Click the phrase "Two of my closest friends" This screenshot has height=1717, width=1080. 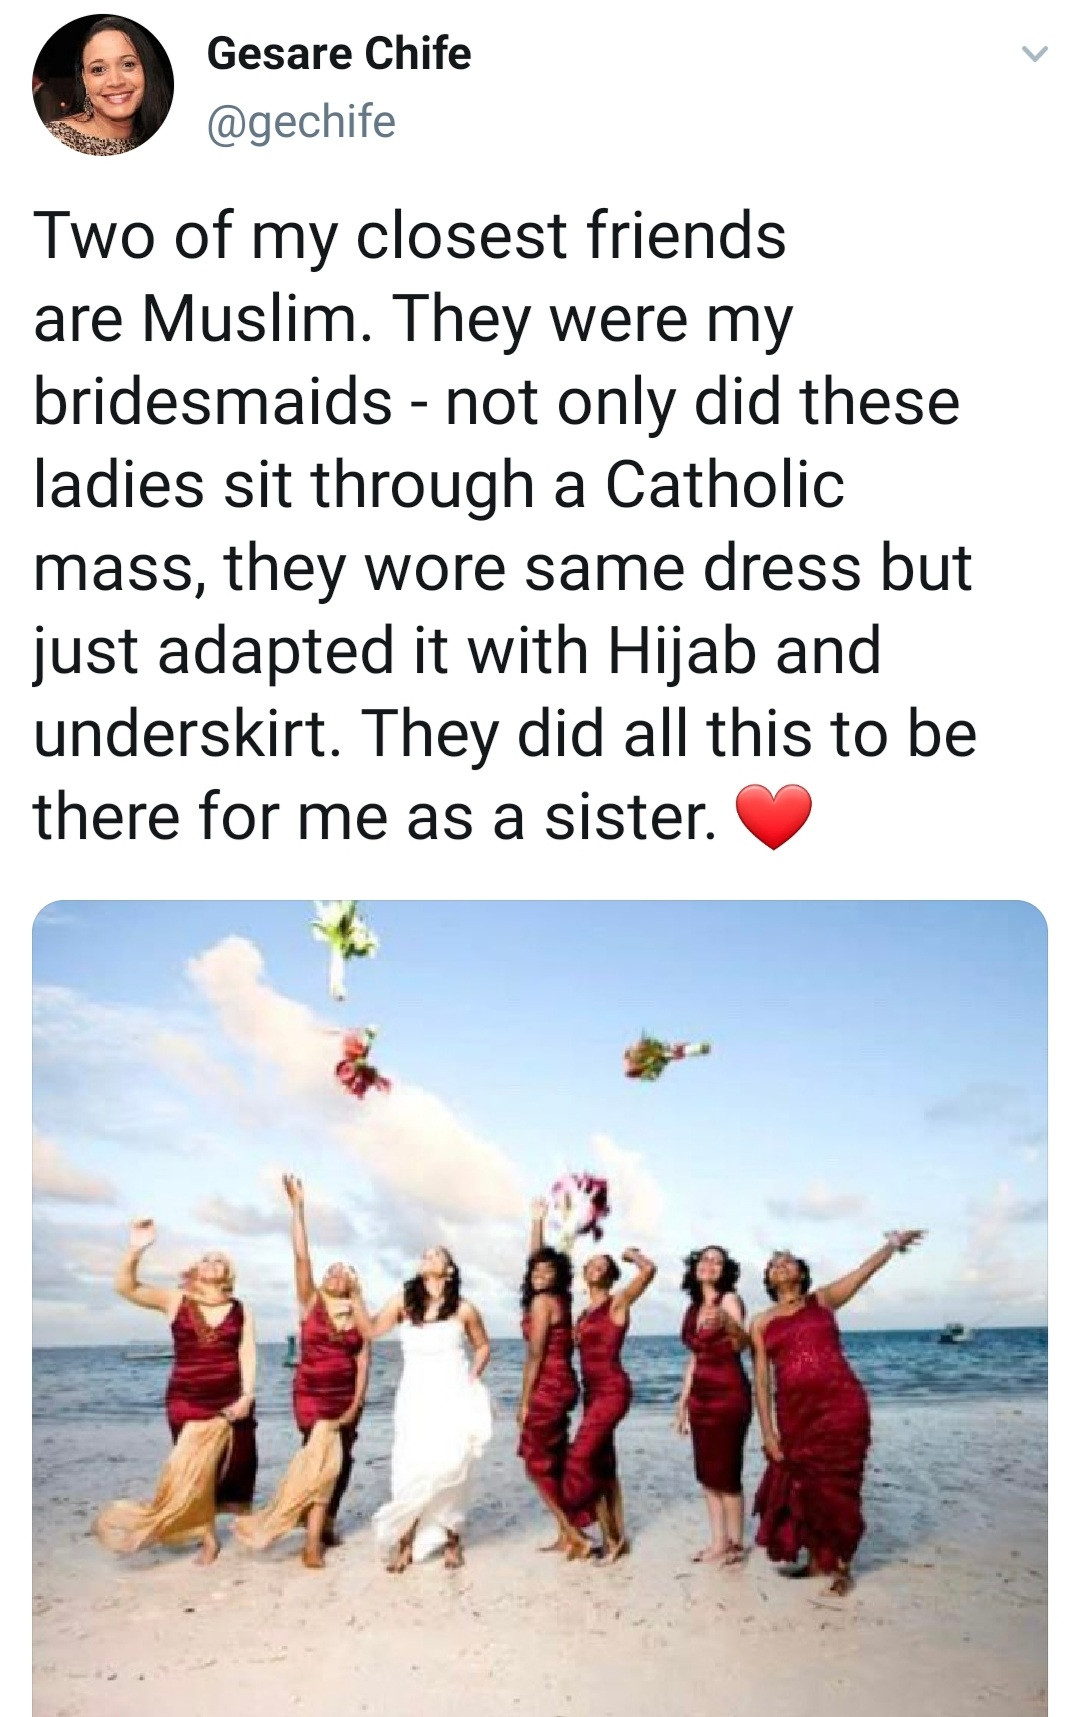pyautogui.click(x=410, y=238)
